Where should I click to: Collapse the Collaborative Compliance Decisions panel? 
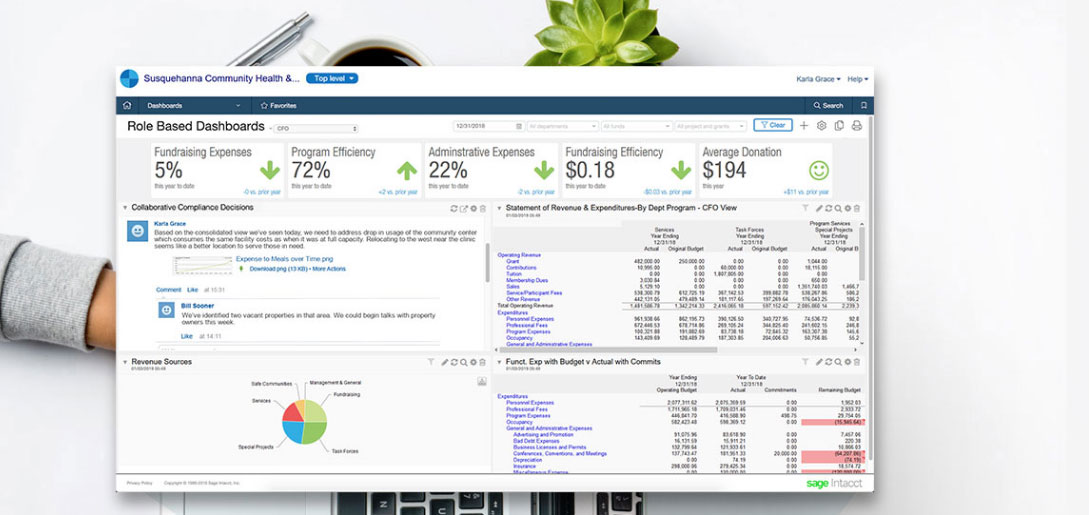125,208
